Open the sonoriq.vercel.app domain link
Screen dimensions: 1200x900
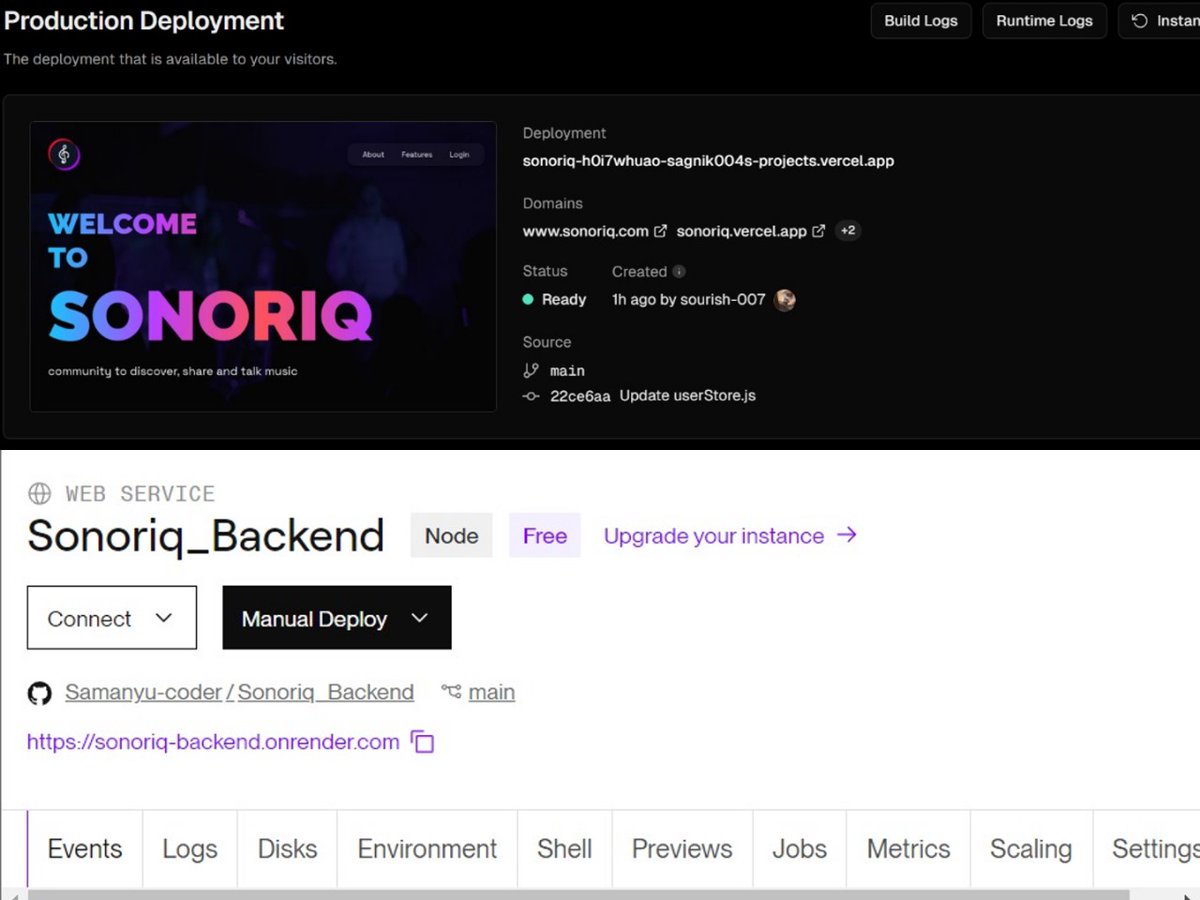741,231
